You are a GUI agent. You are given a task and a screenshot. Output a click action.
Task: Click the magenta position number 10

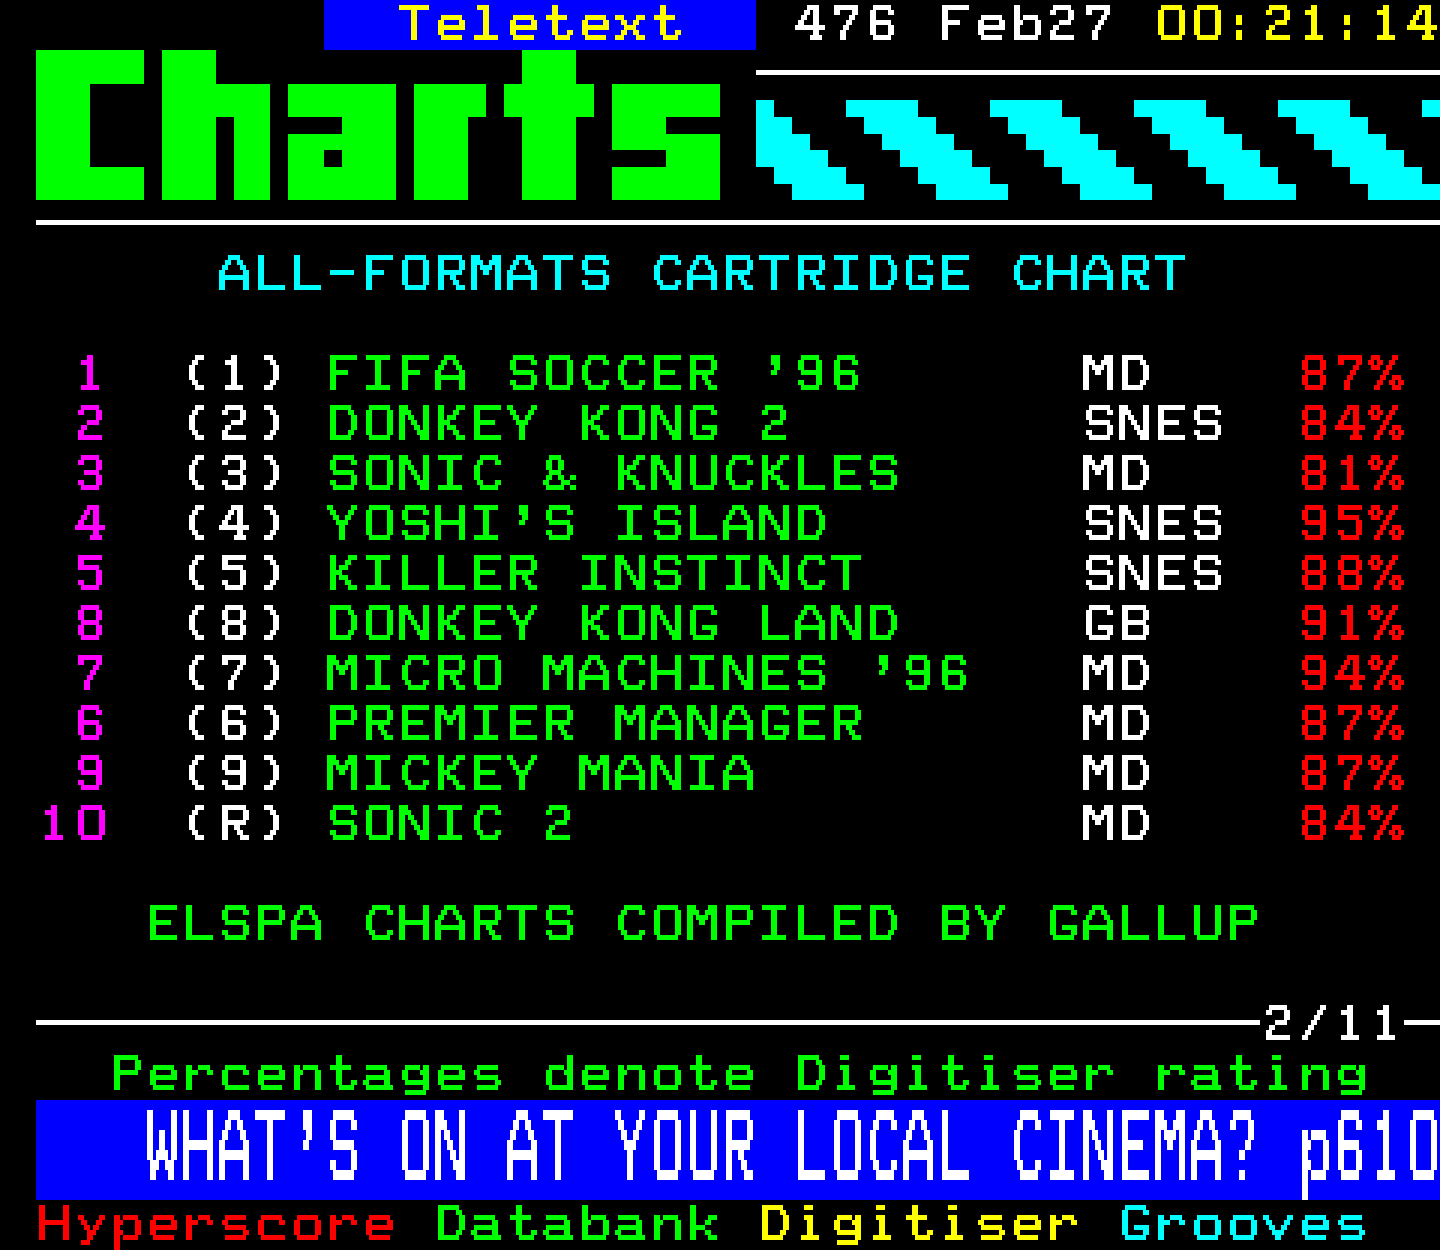pos(74,824)
